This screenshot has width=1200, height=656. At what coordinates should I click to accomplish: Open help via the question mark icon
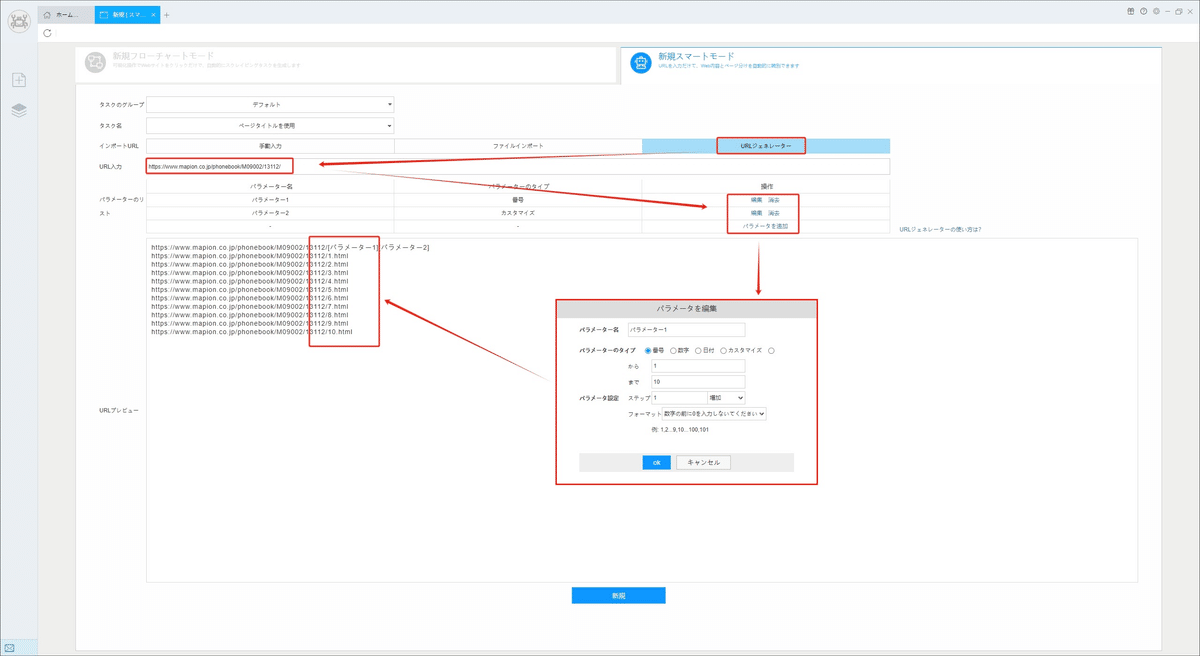click(1143, 11)
